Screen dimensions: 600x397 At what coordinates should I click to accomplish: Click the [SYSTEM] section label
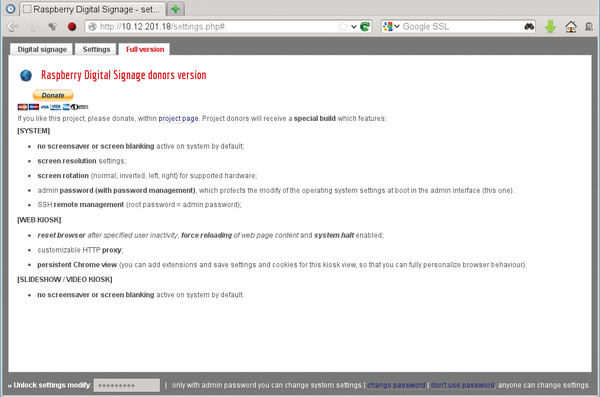[34, 131]
